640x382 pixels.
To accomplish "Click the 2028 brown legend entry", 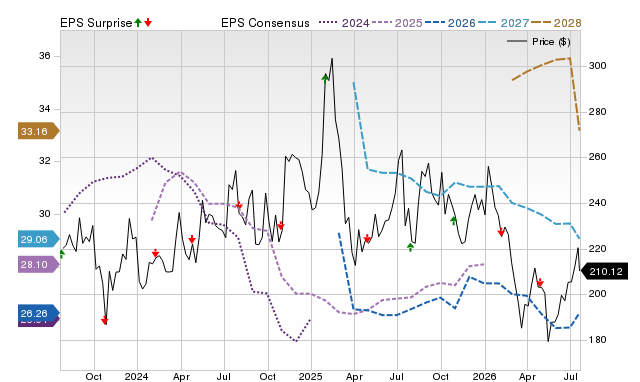I will pyautogui.click(x=556, y=23).
